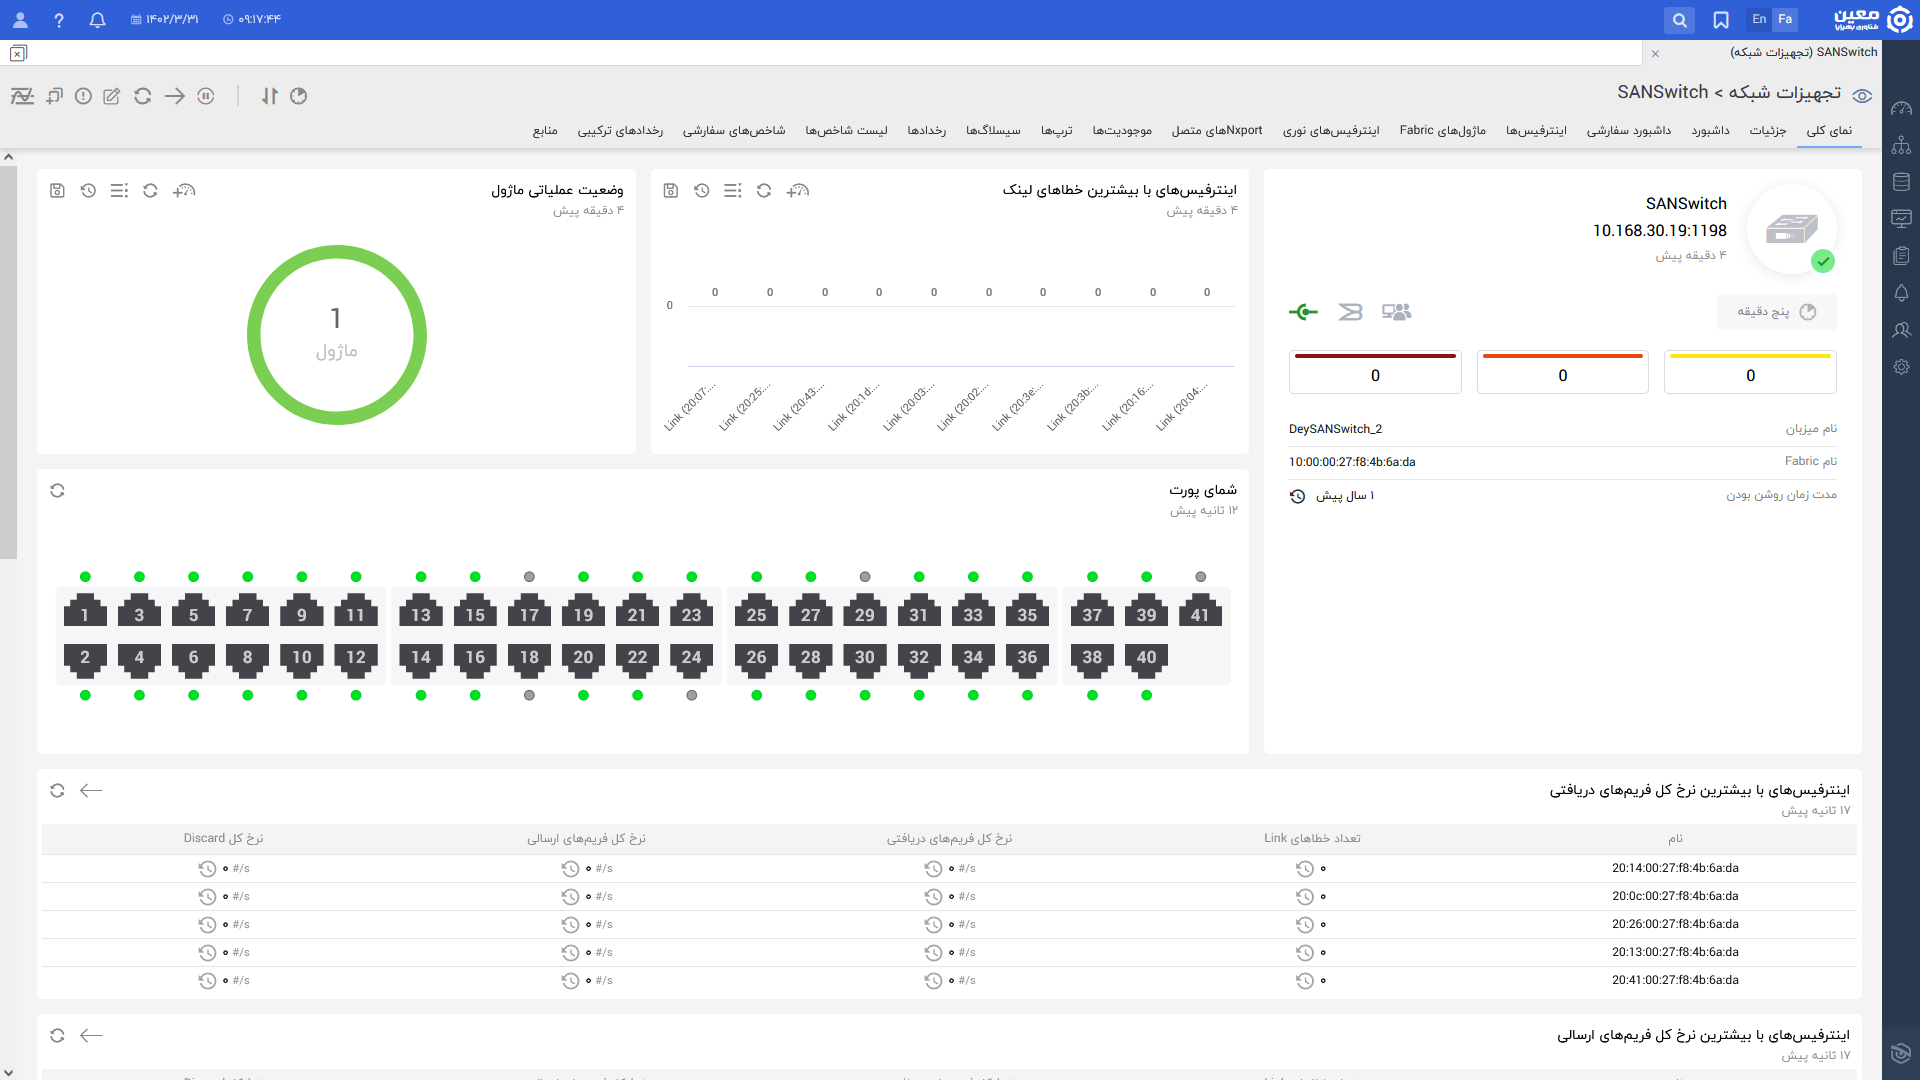Open the داشبورد tab
This screenshot has height=1080, width=1920.
click(1710, 131)
